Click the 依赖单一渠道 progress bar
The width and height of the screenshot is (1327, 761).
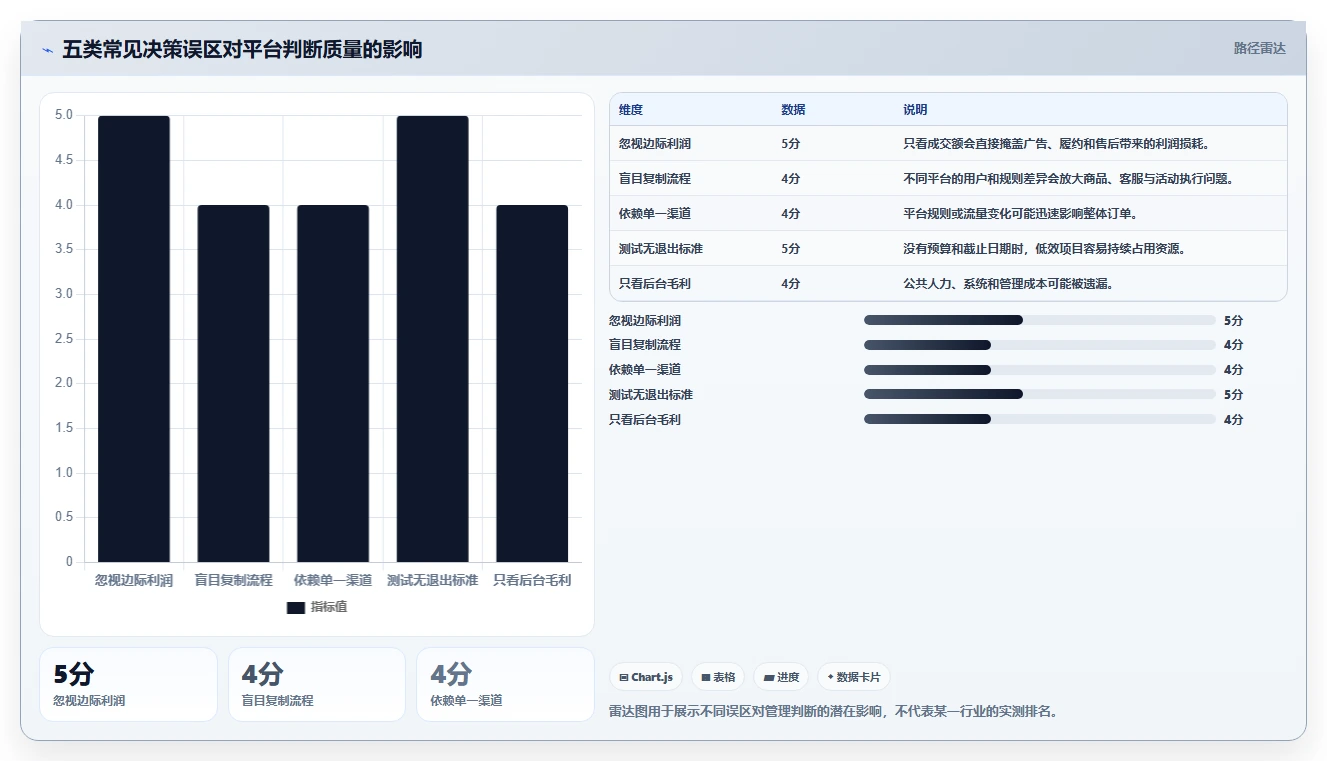click(x=1039, y=370)
